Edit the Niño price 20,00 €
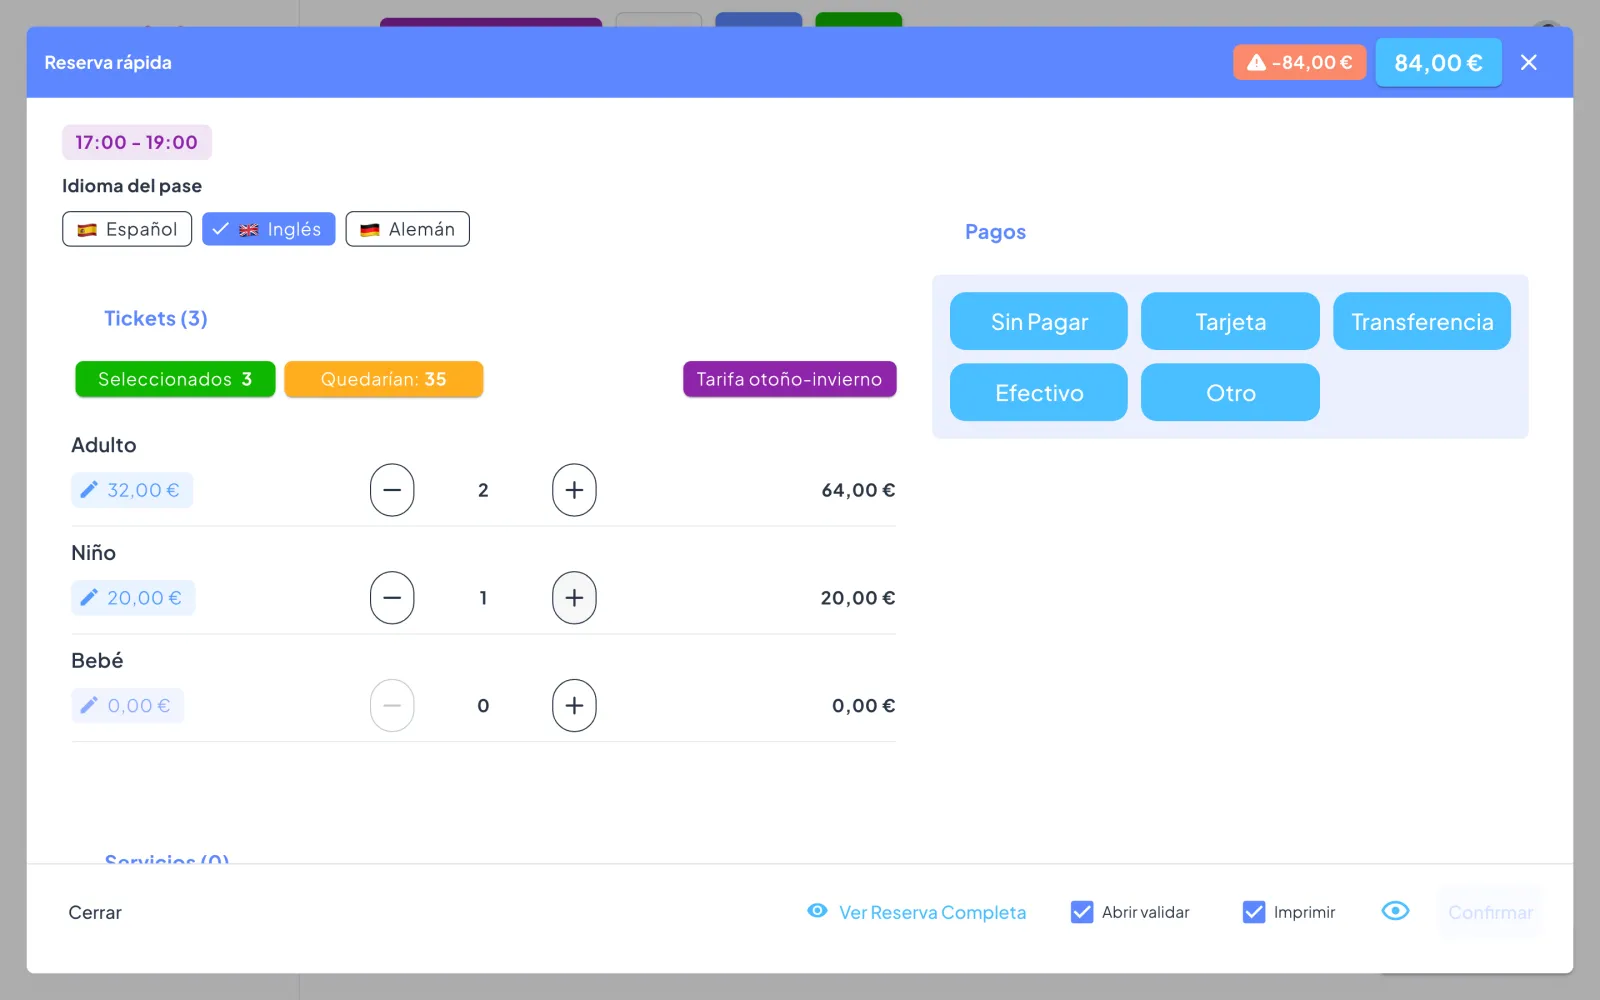The image size is (1600, 1000). pos(133,598)
